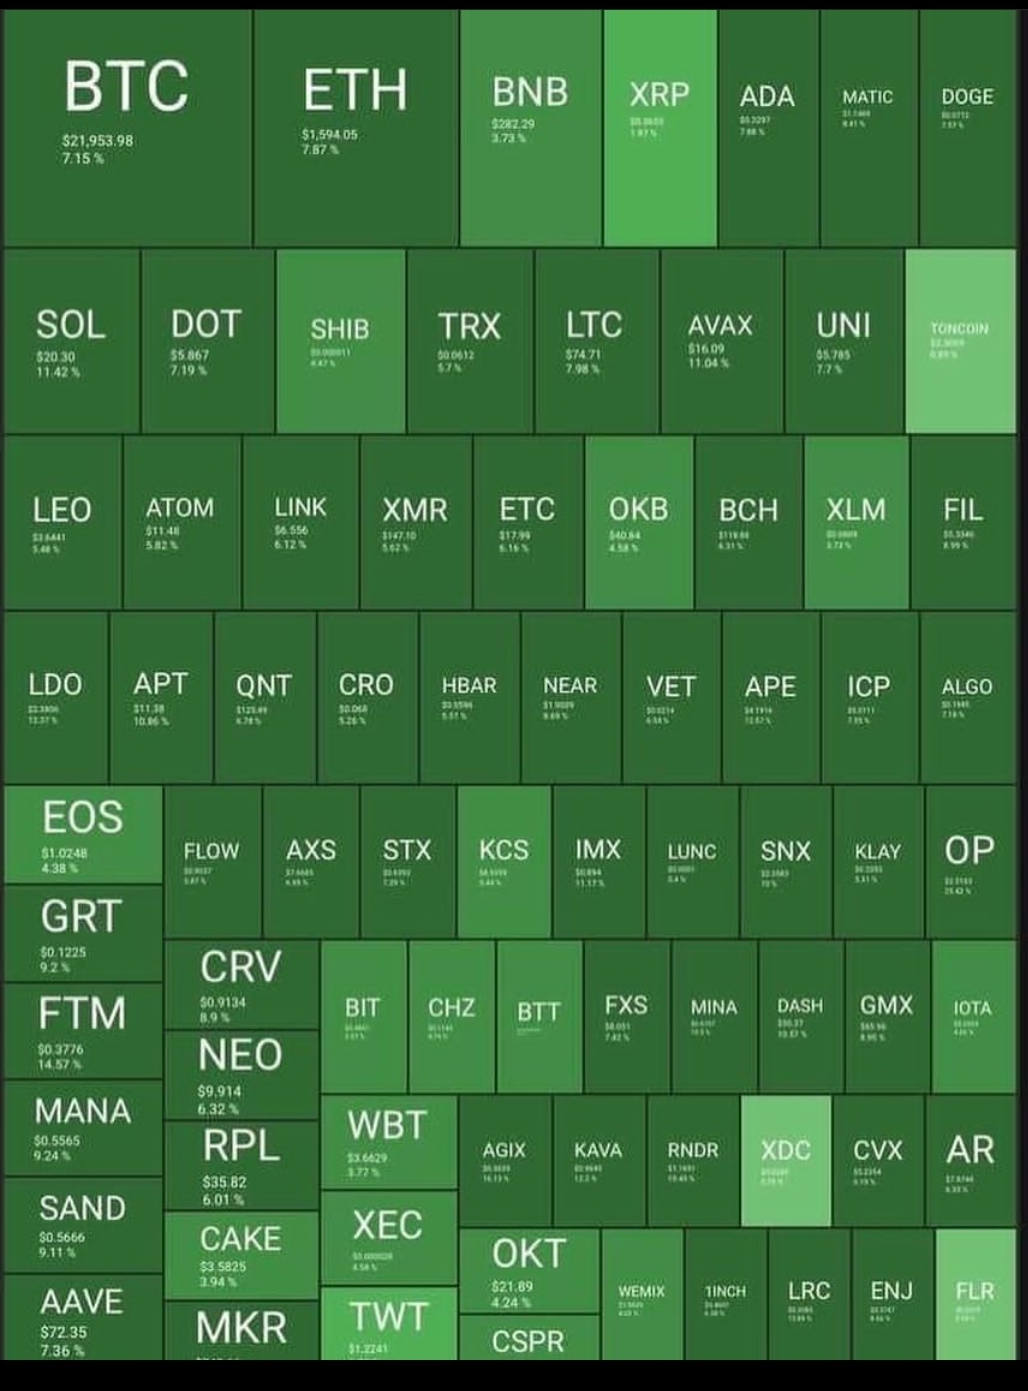Viewport: 1028px width, 1391px height.
Task: Open the CRV tile
Action: (241, 984)
